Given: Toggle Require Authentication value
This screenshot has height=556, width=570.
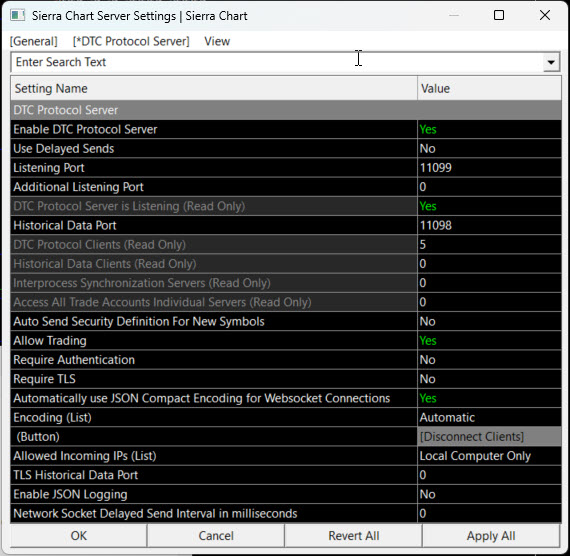Looking at the screenshot, I should 489,360.
